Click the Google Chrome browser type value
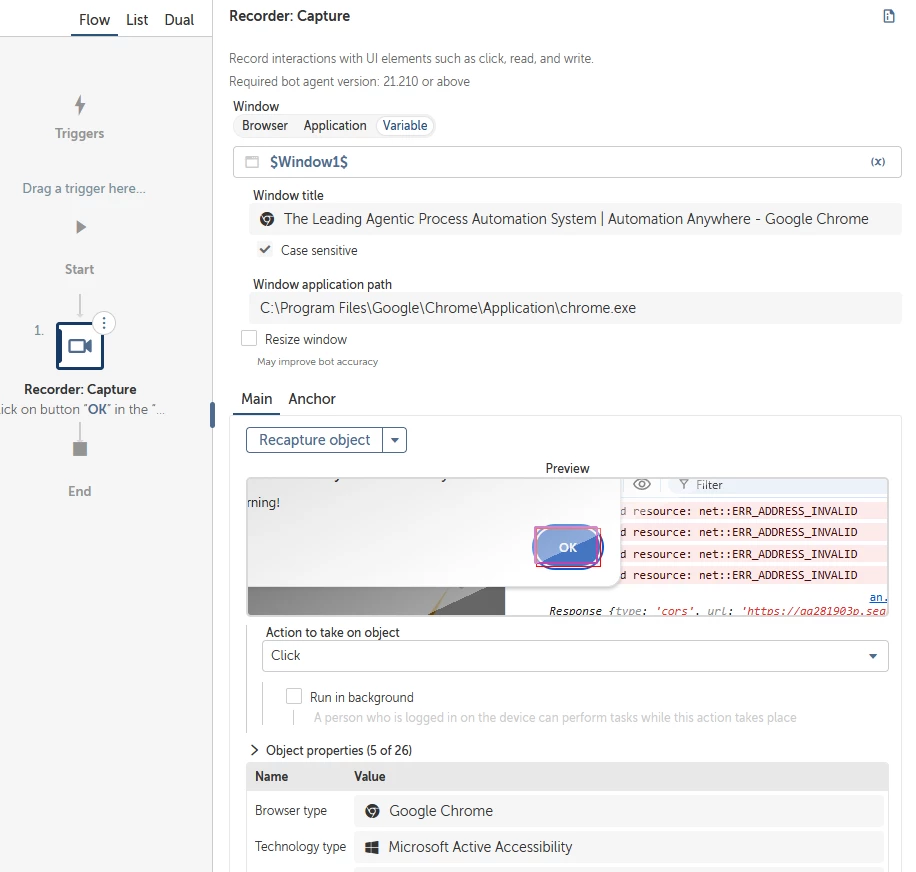This screenshot has height=872, width=916. (619, 811)
